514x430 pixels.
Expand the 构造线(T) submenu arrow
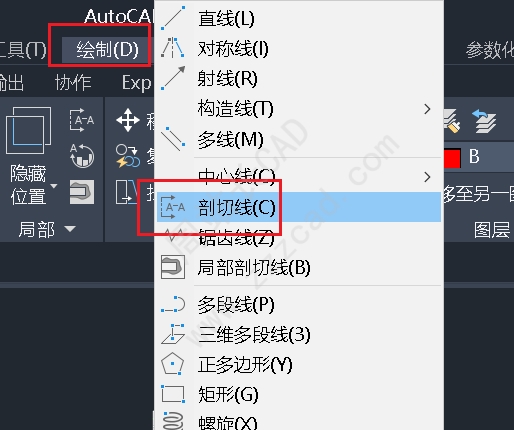pos(427,109)
